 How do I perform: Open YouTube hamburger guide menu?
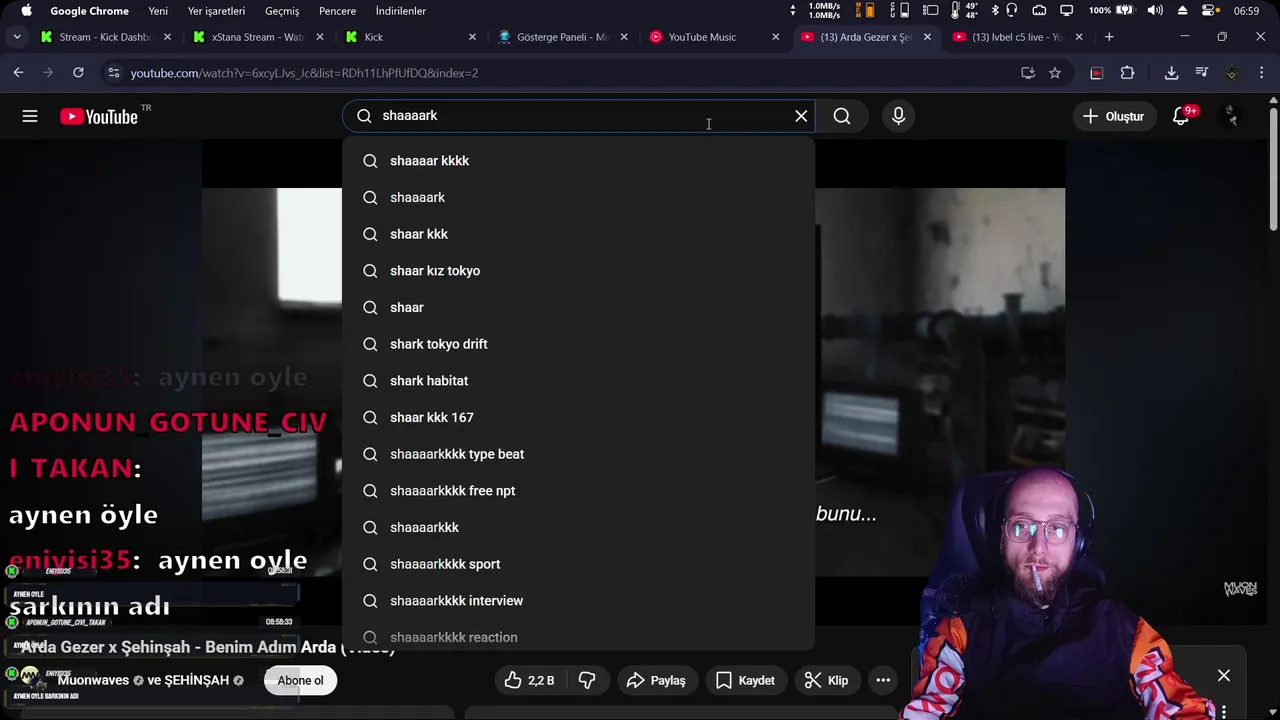[30, 116]
